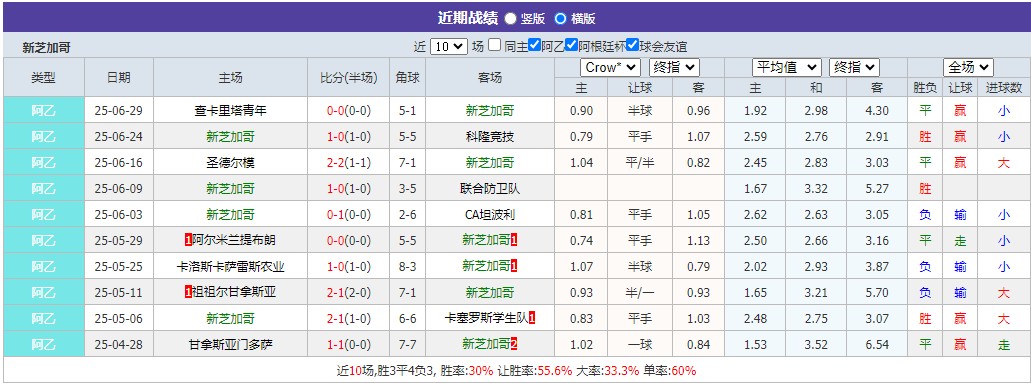Click the 角球 column header
Image resolution: width=1031 pixels, height=383 pixels.
pyautogui.click(x=407, y=77)
